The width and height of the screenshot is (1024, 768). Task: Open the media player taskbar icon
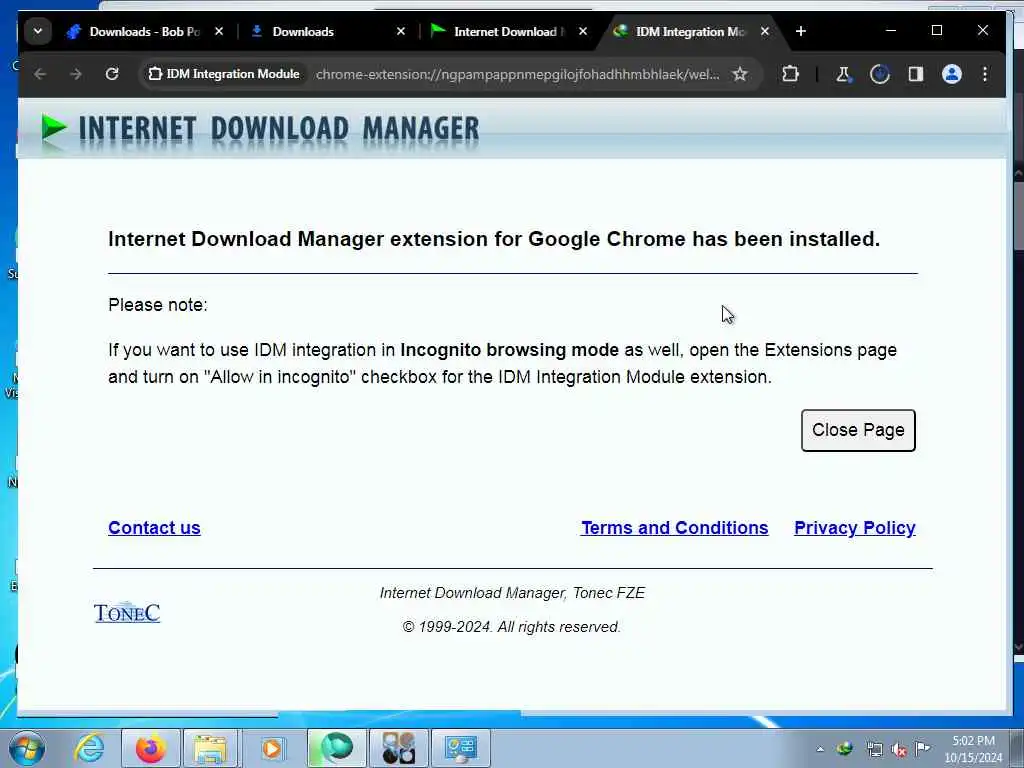pyautogui.click(x=272, y=748)
